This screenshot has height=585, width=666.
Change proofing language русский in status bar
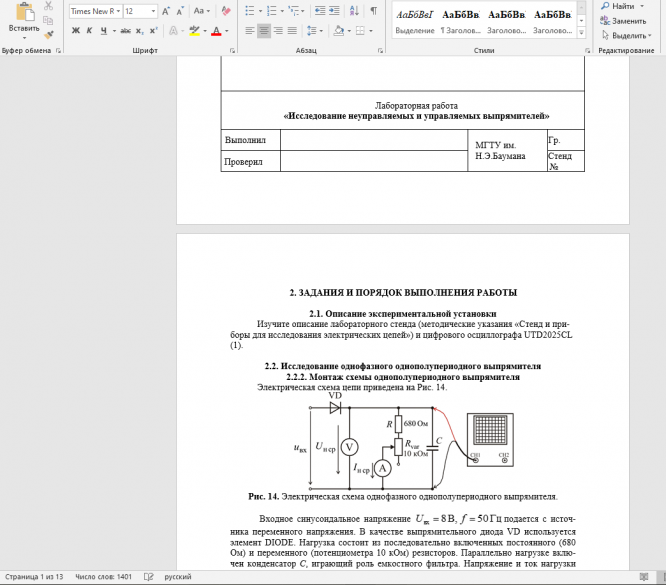178,577
